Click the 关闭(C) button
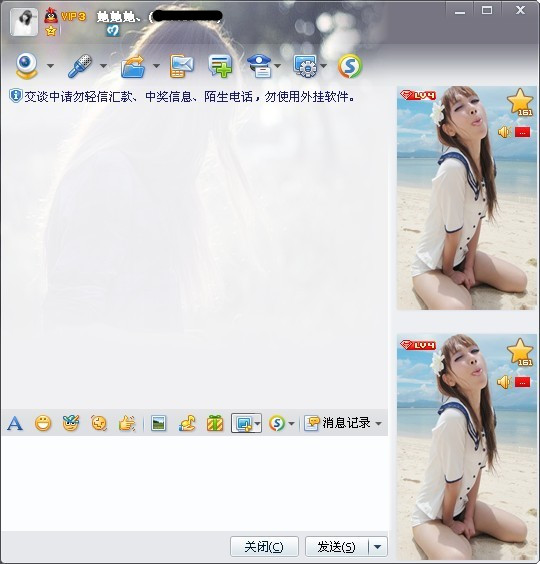The image size is (540, 564). [264, 547]
